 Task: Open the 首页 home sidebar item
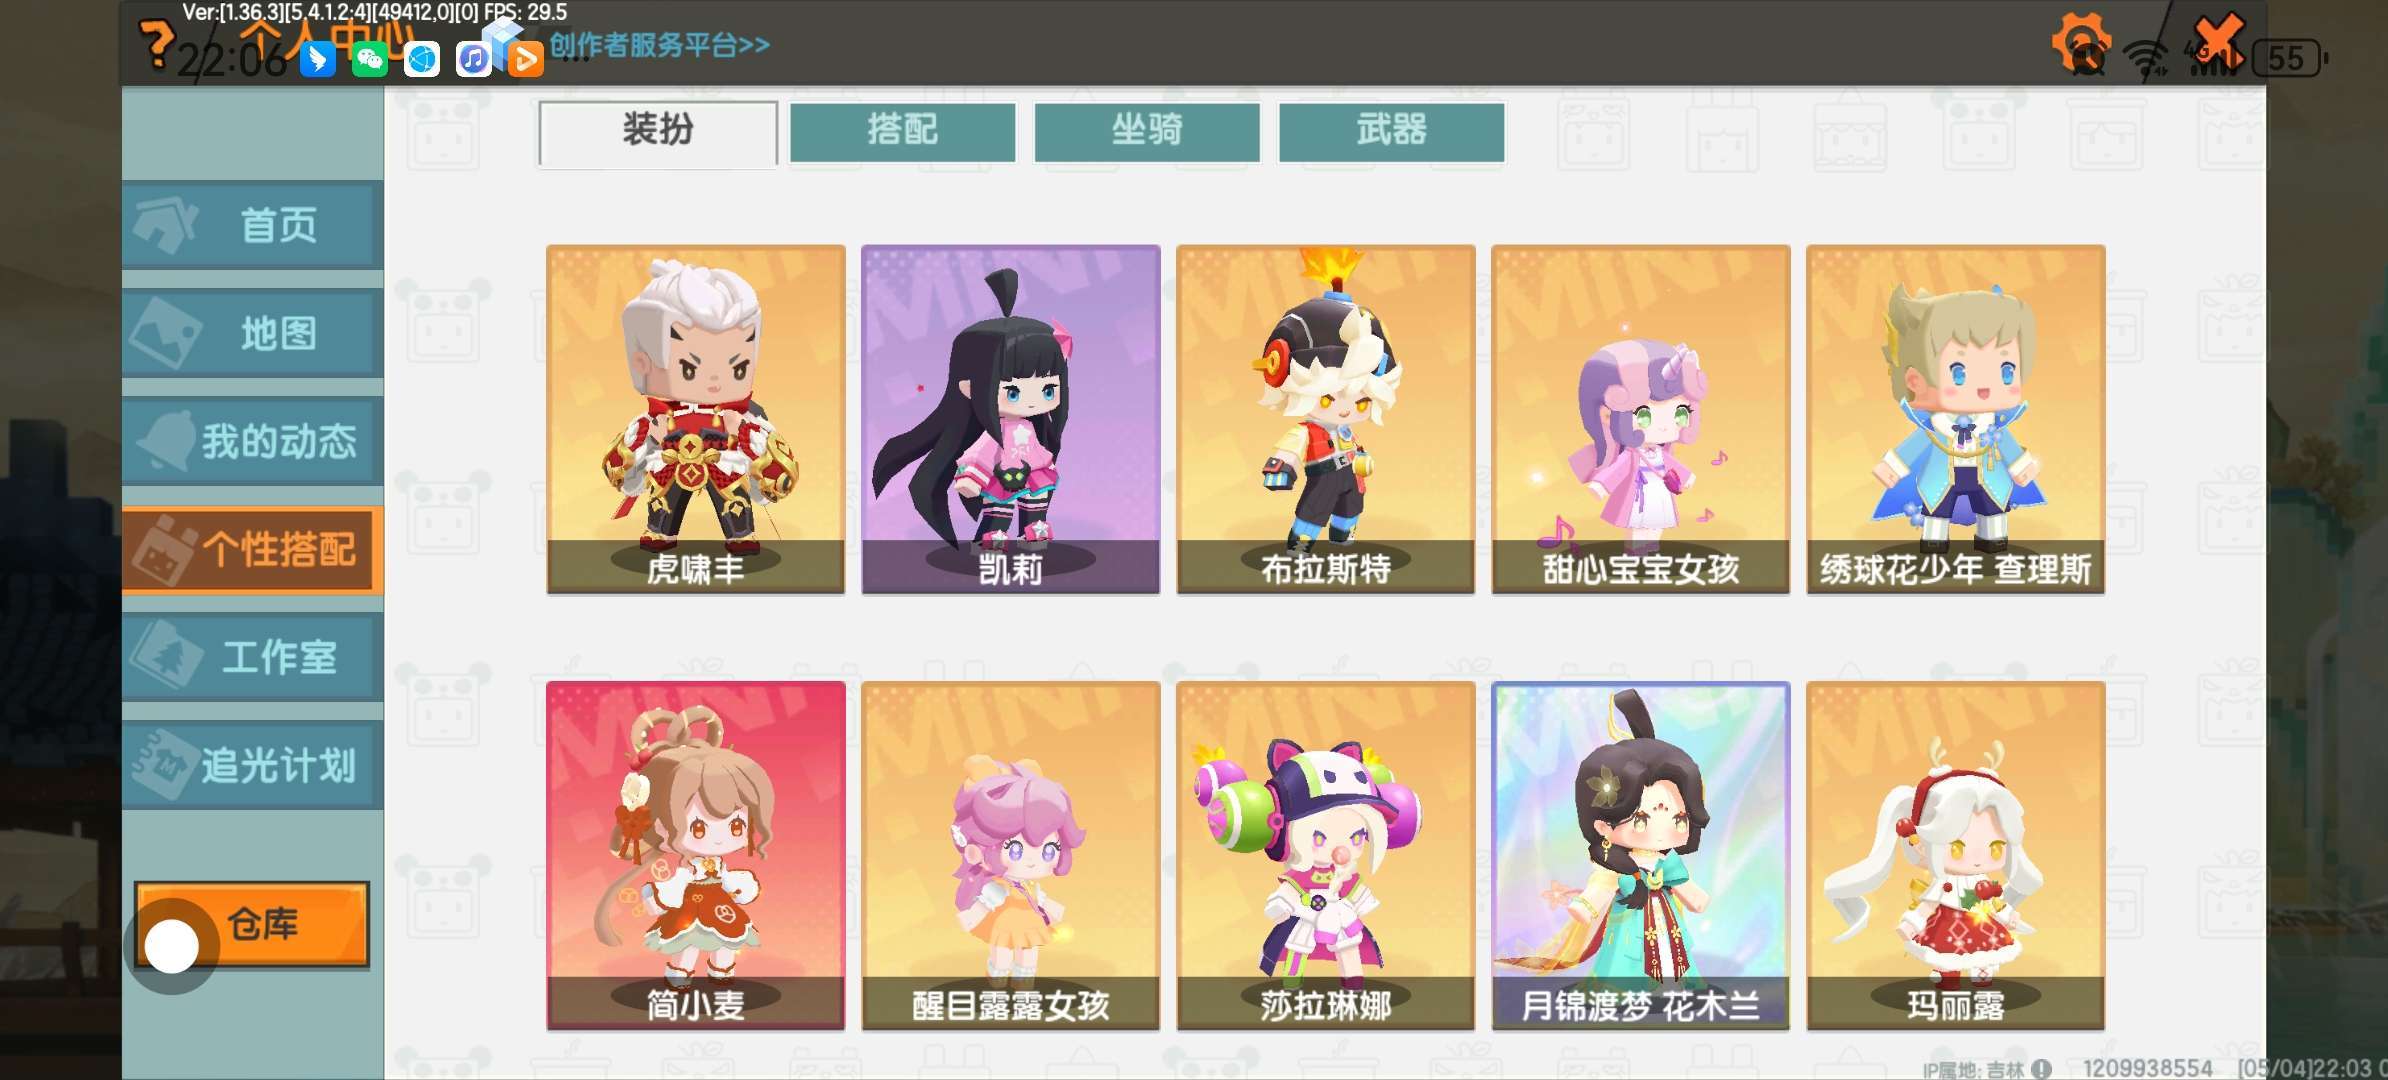pos(252,225)
